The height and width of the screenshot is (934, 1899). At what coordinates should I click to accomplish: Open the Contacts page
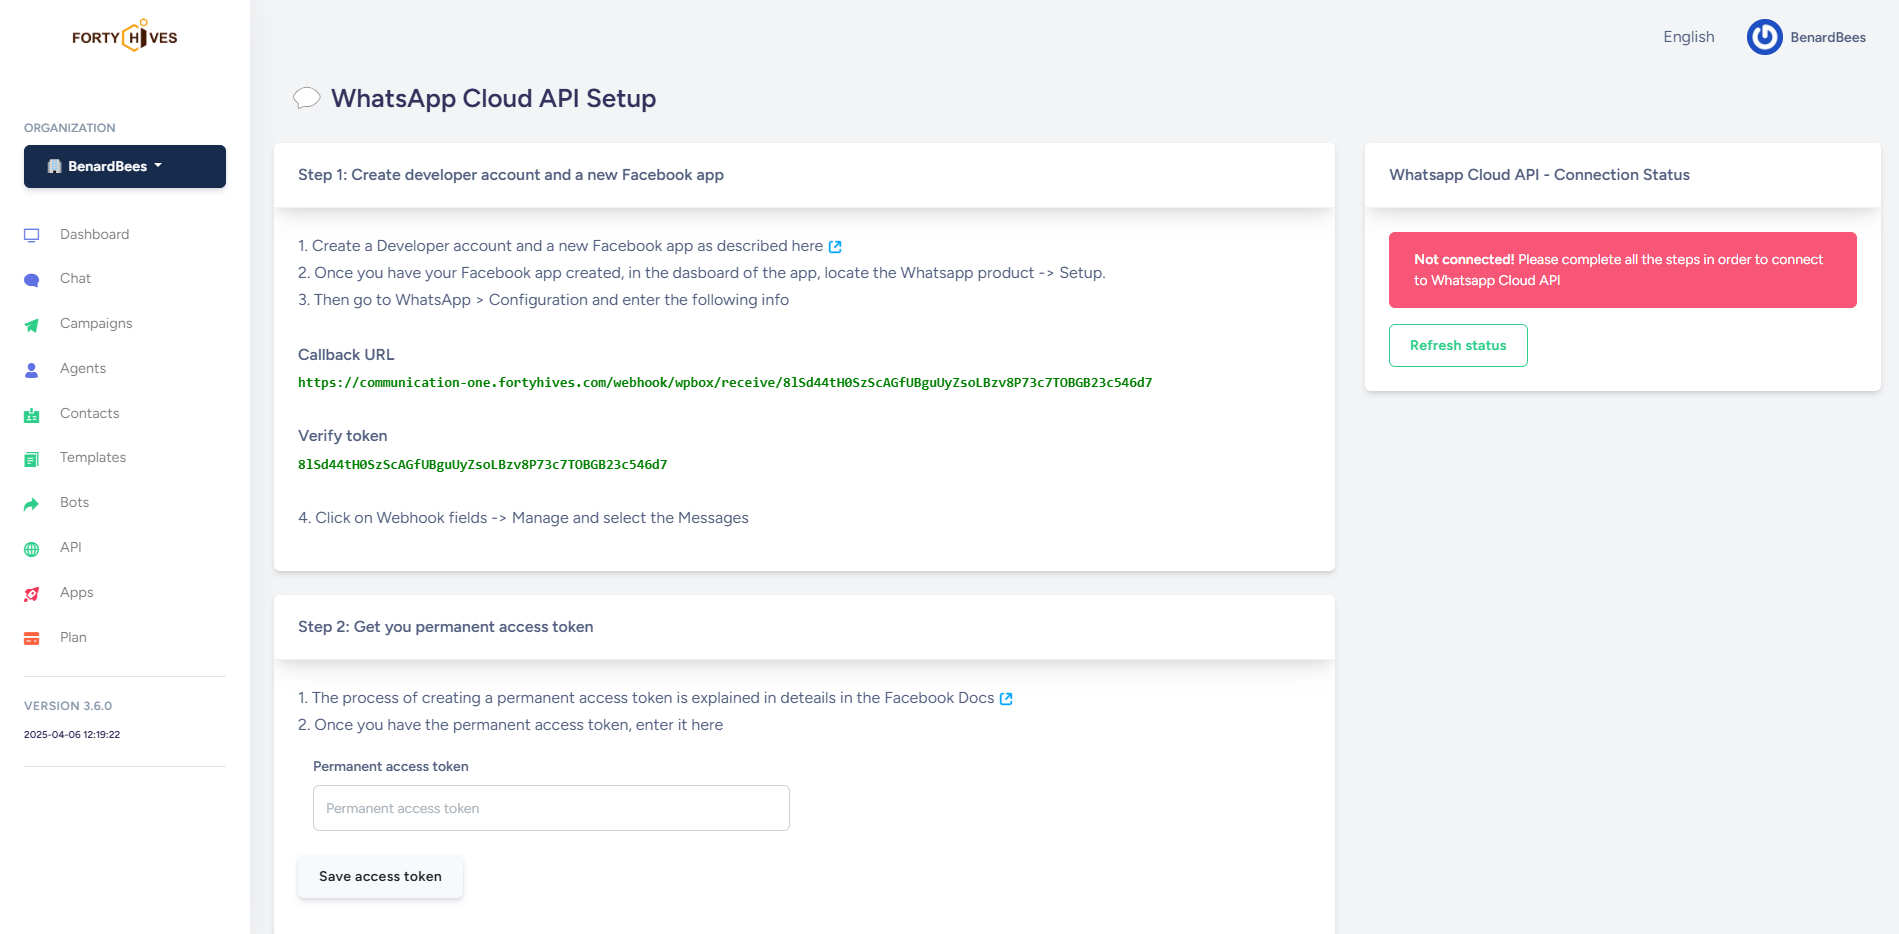(89, 413)
